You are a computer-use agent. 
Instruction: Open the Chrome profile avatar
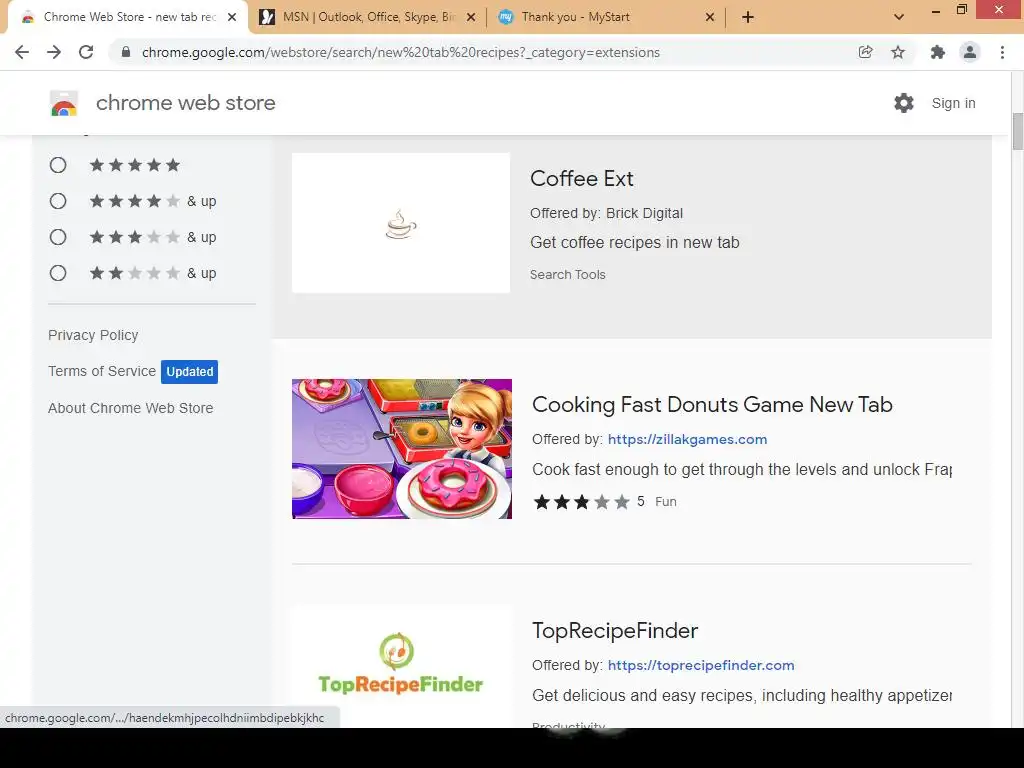970,52
